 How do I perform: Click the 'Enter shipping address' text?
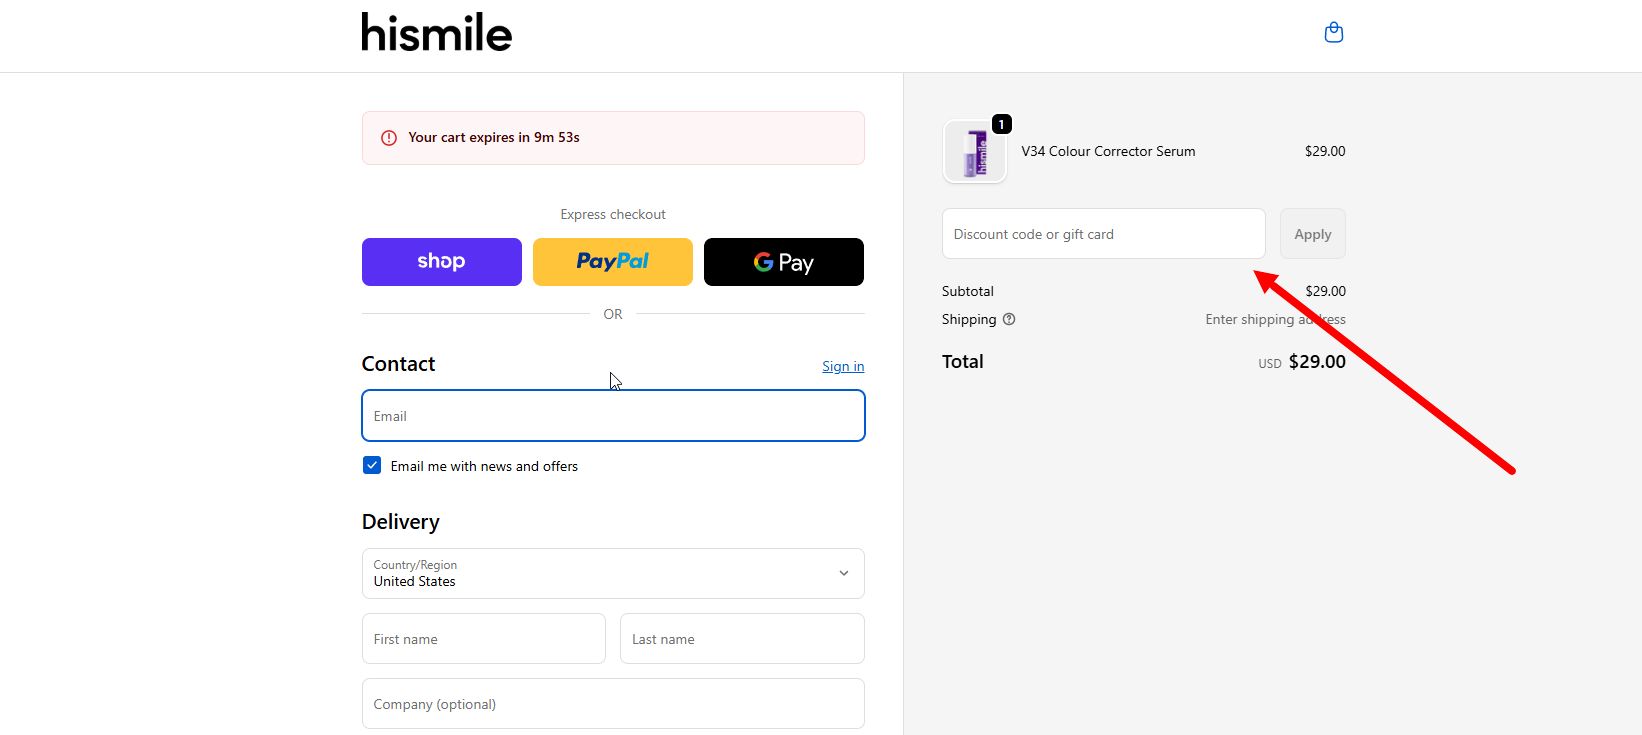click(x=1274, y=319)
